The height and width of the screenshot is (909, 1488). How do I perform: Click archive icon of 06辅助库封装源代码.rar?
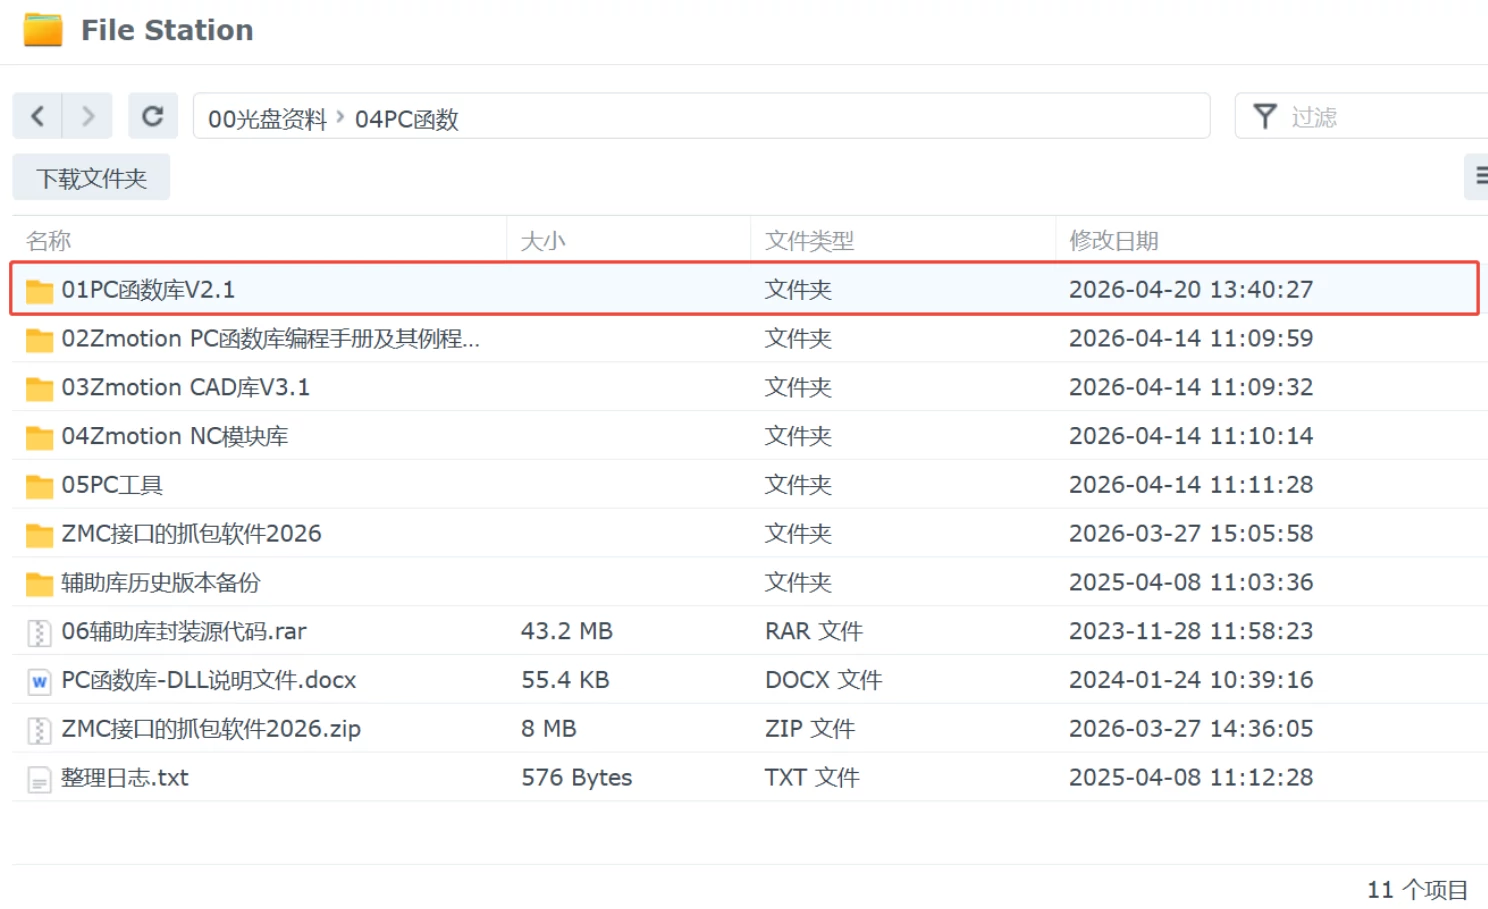click(x=39, y=633)
